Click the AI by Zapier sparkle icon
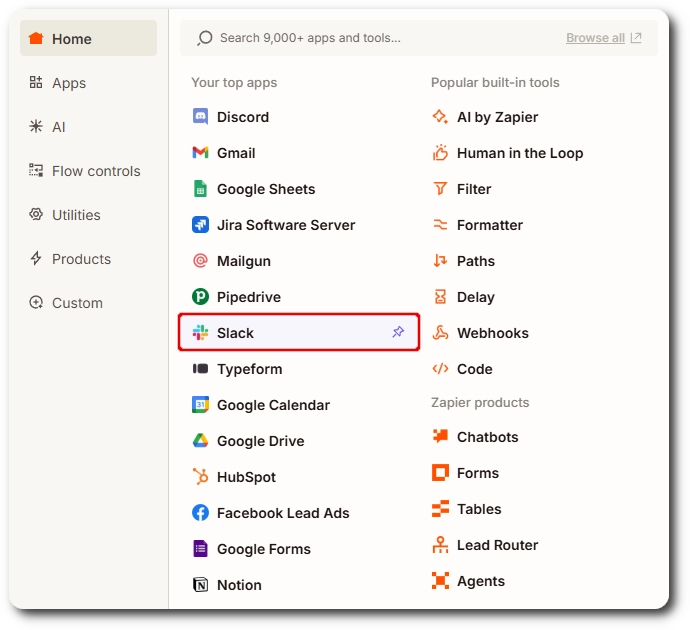 (440, 117)
